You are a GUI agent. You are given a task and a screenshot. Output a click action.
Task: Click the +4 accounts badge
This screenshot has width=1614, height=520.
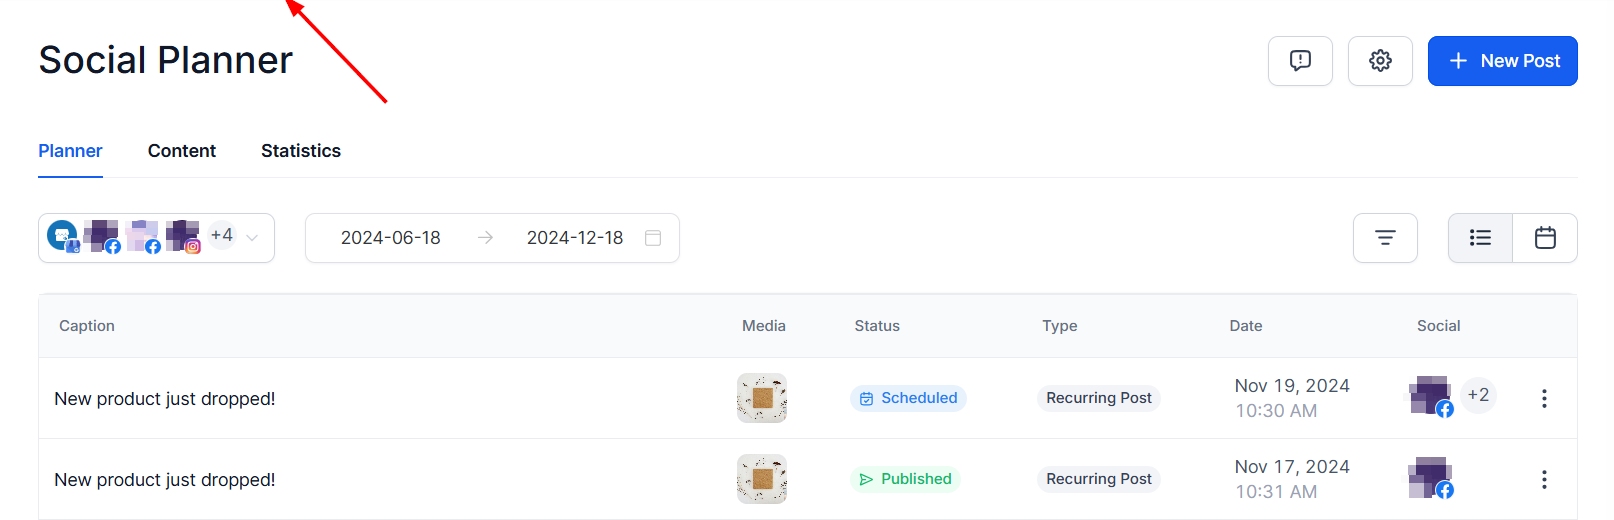pyautogui.click(x=222, y=235)
